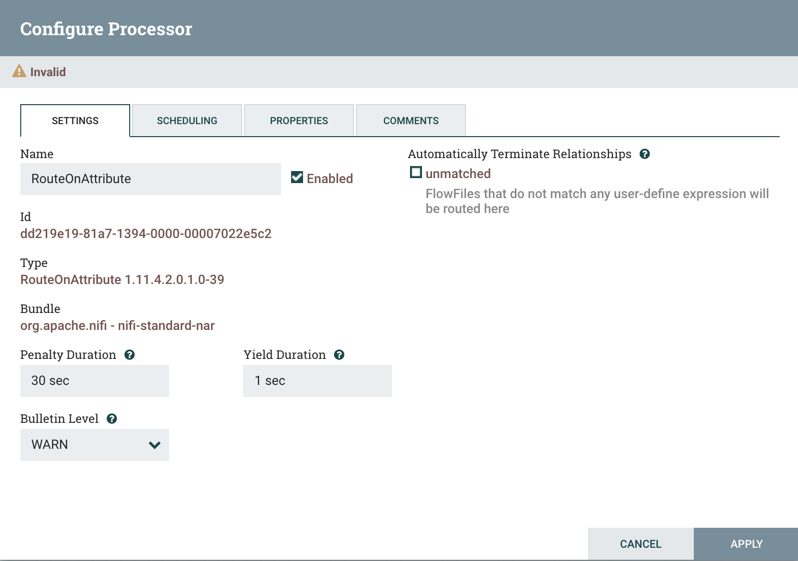Uncheck the Enabled checkbox
This screenshot has width=798, height=561.
coord(297,178)
